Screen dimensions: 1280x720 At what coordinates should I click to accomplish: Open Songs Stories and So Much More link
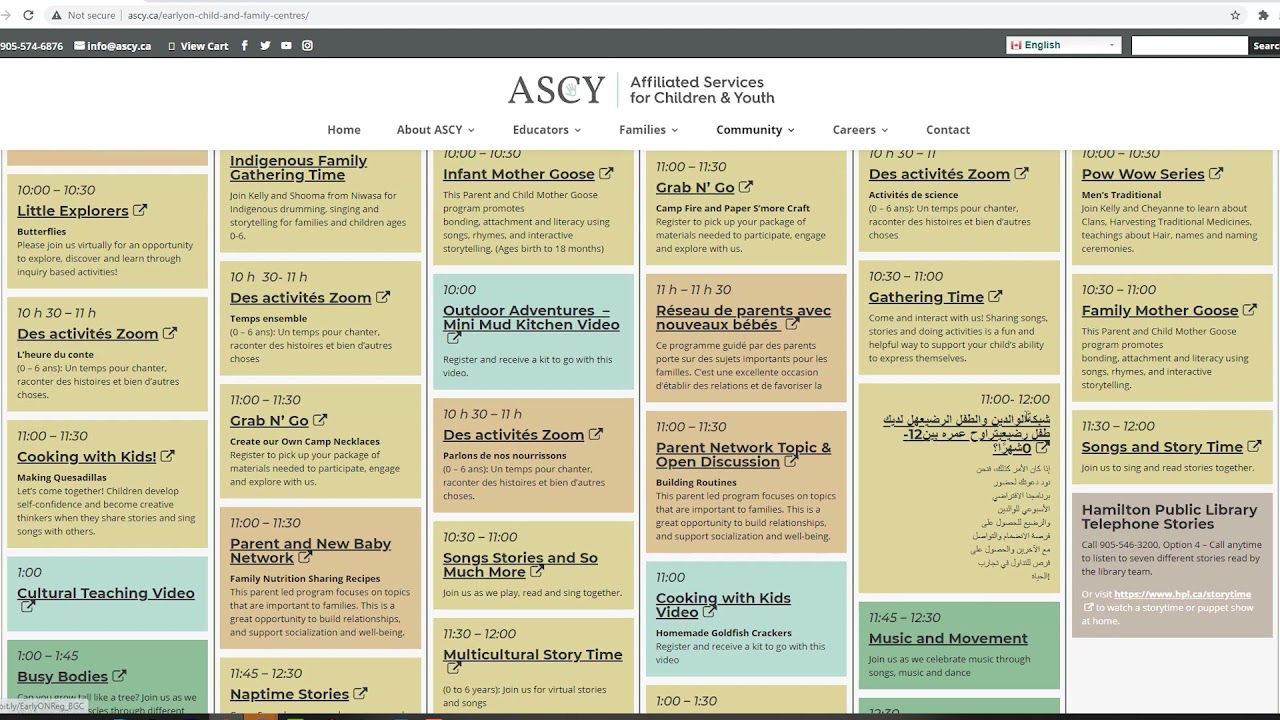pyautogui.click(x=520, y=565)
